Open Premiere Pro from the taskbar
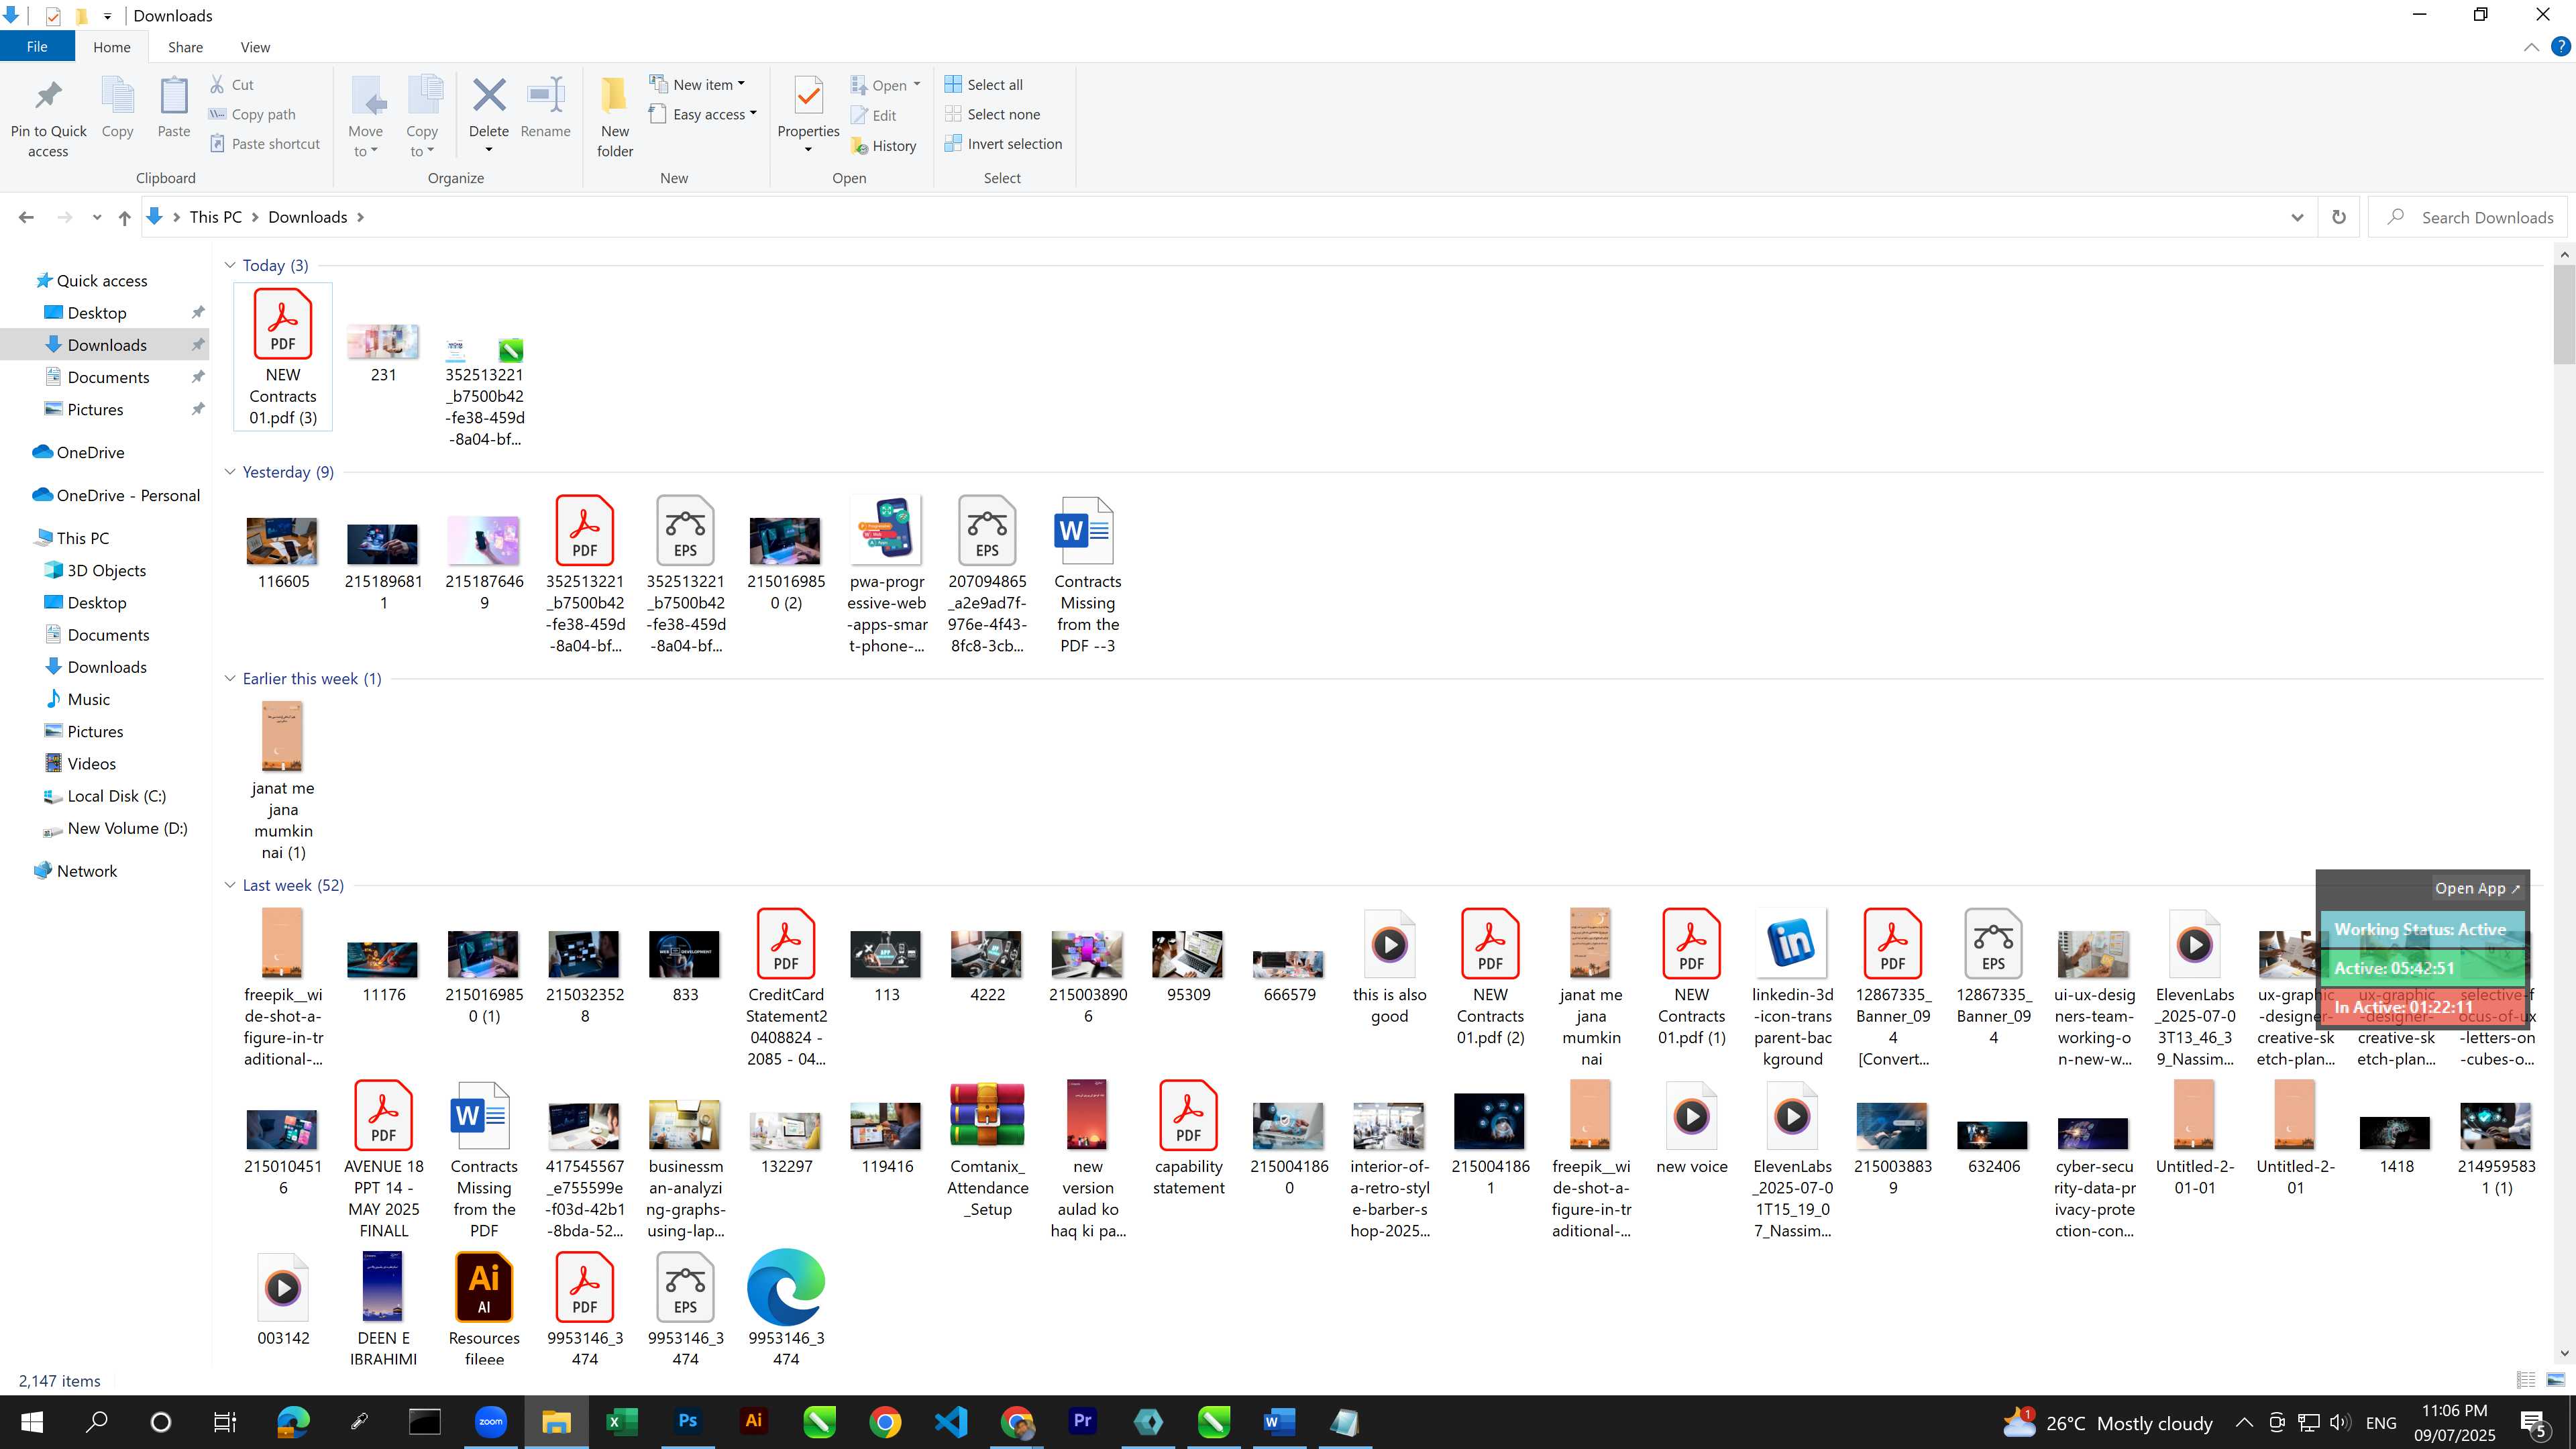Image resolution: width=2576 pixels, height=1449 pixels. [x=1082, y=1421]
